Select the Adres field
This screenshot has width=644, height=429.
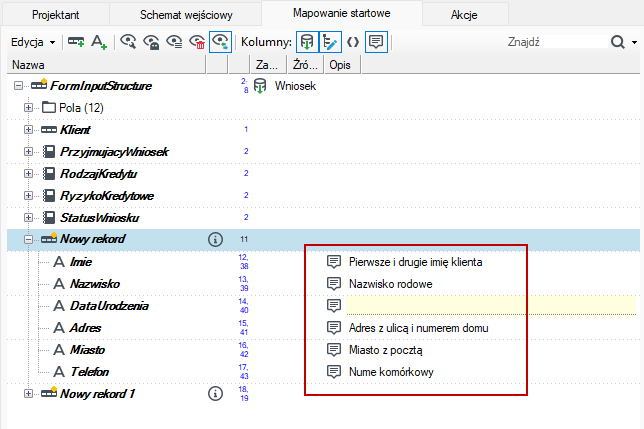(85, 328)
